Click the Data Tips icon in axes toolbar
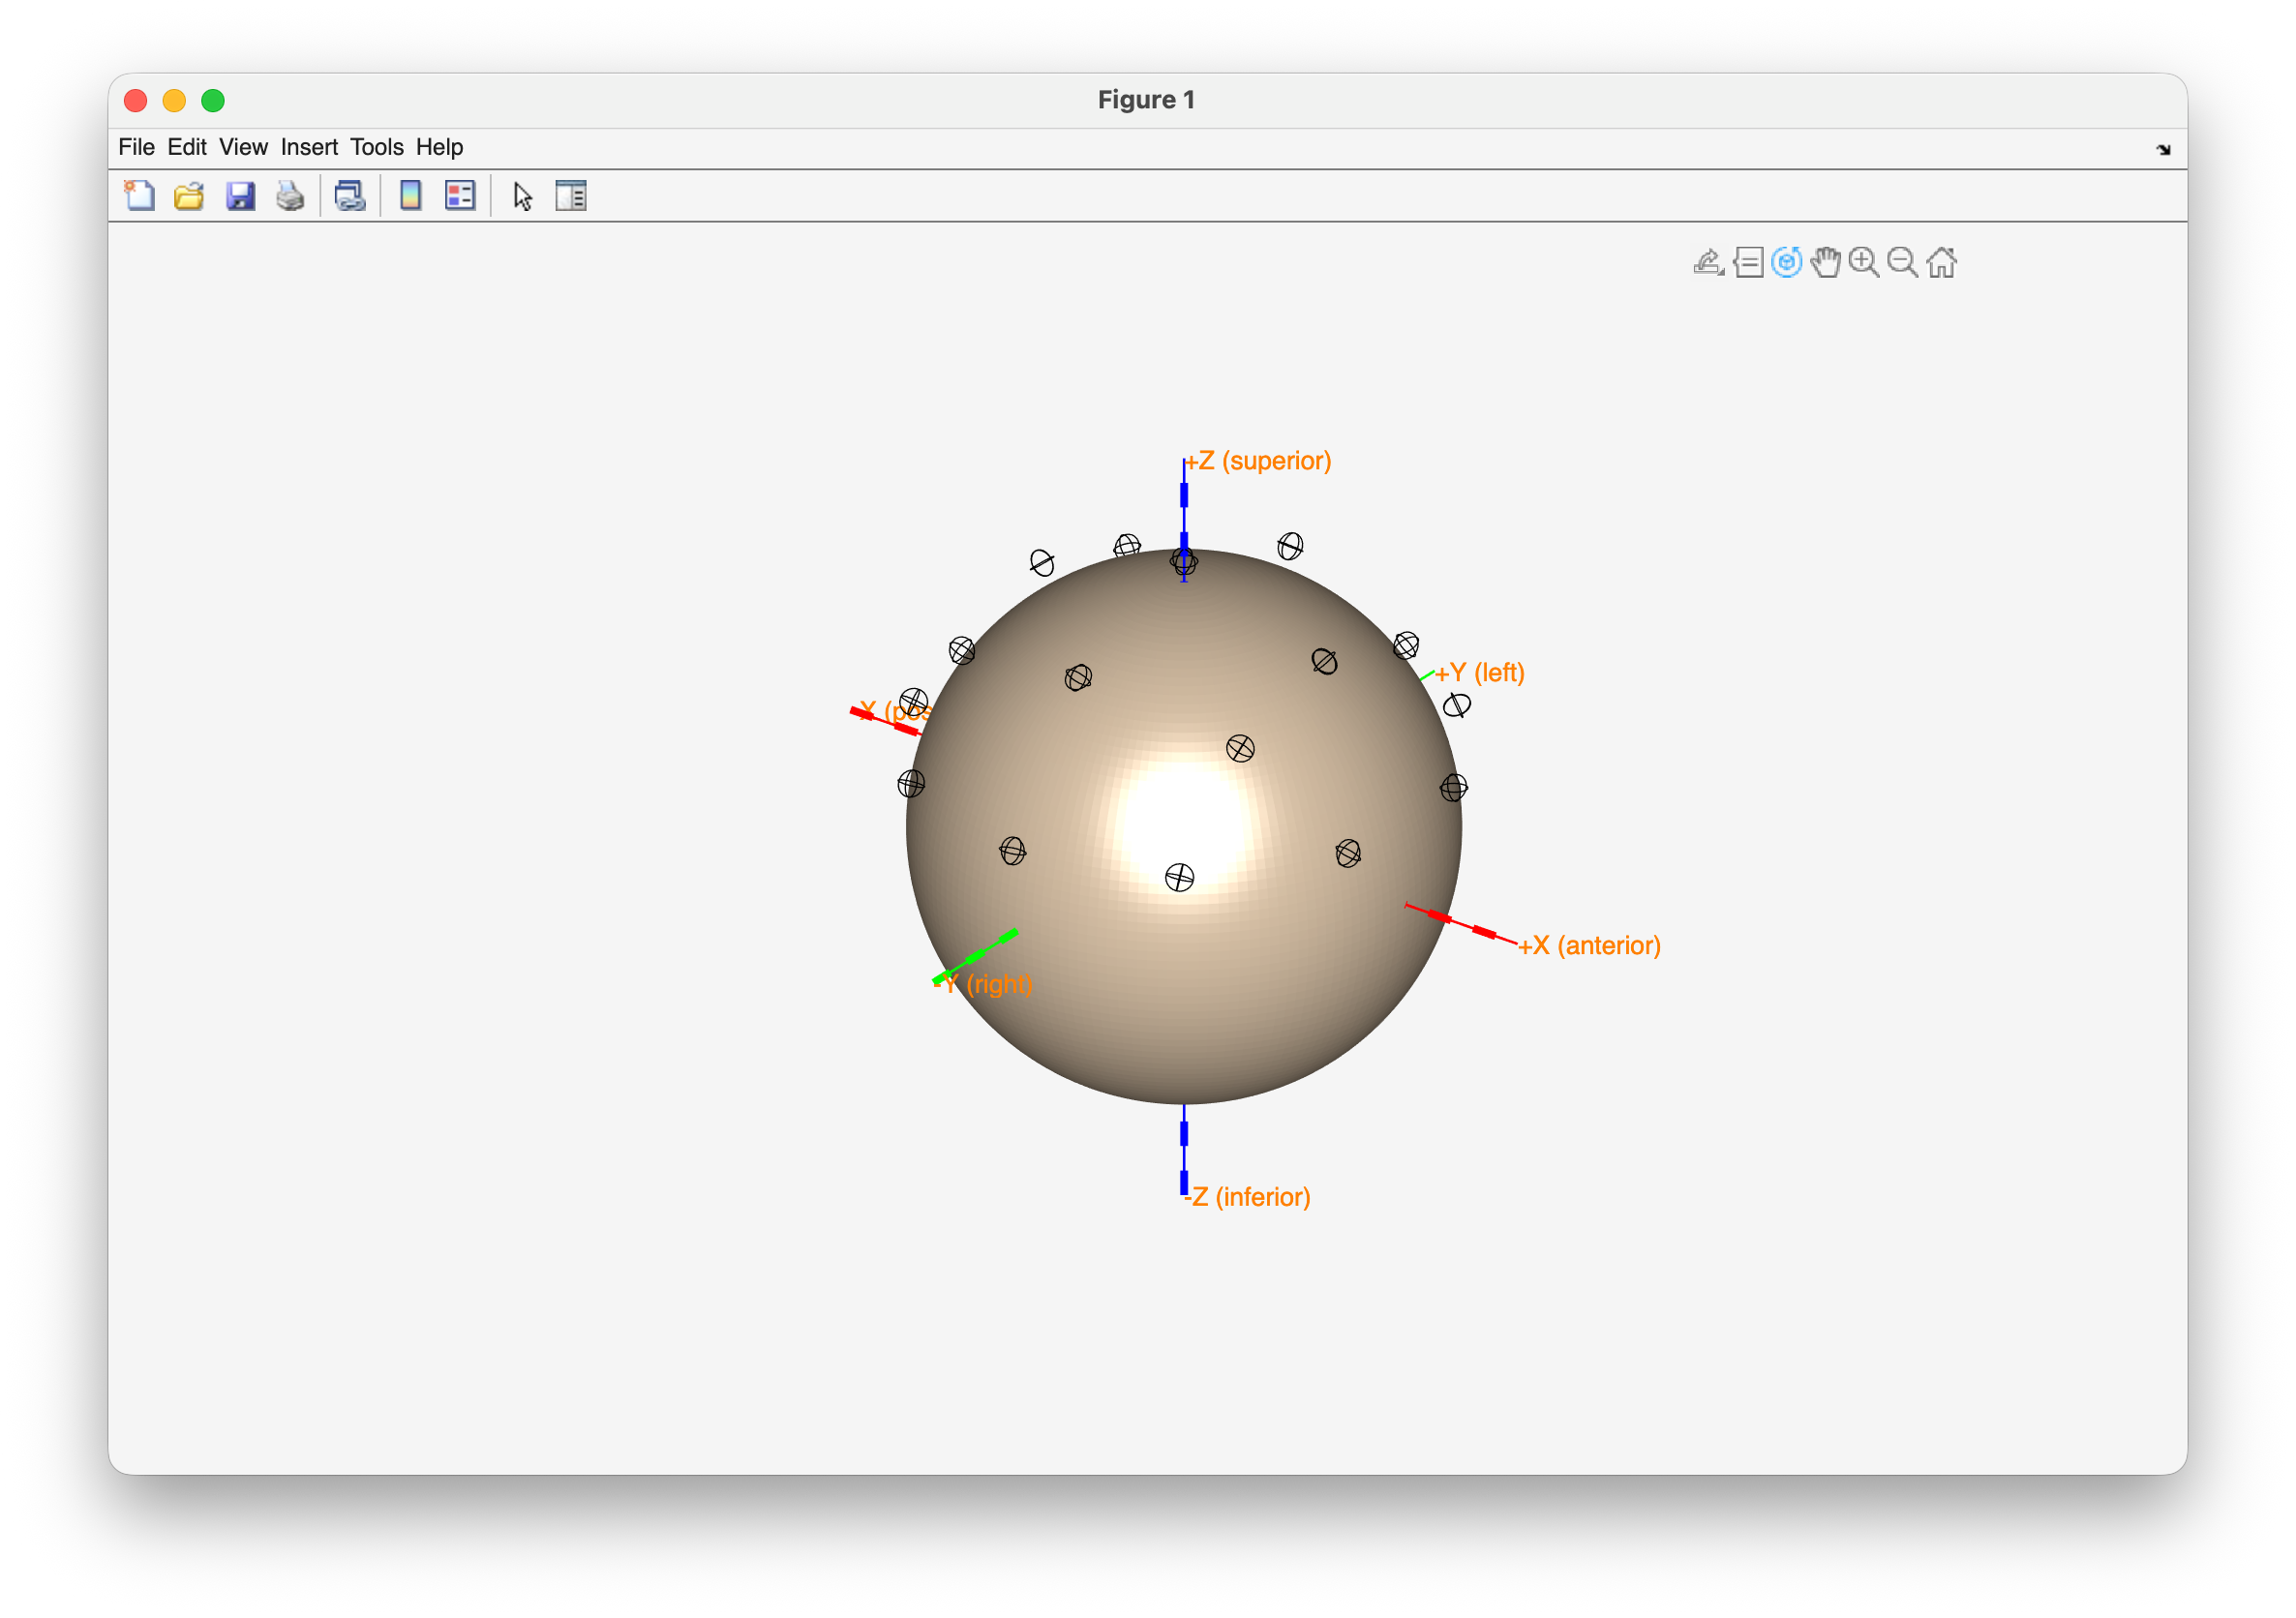Screen dimensions: 2296x1618 click(x=1748, y=262)
